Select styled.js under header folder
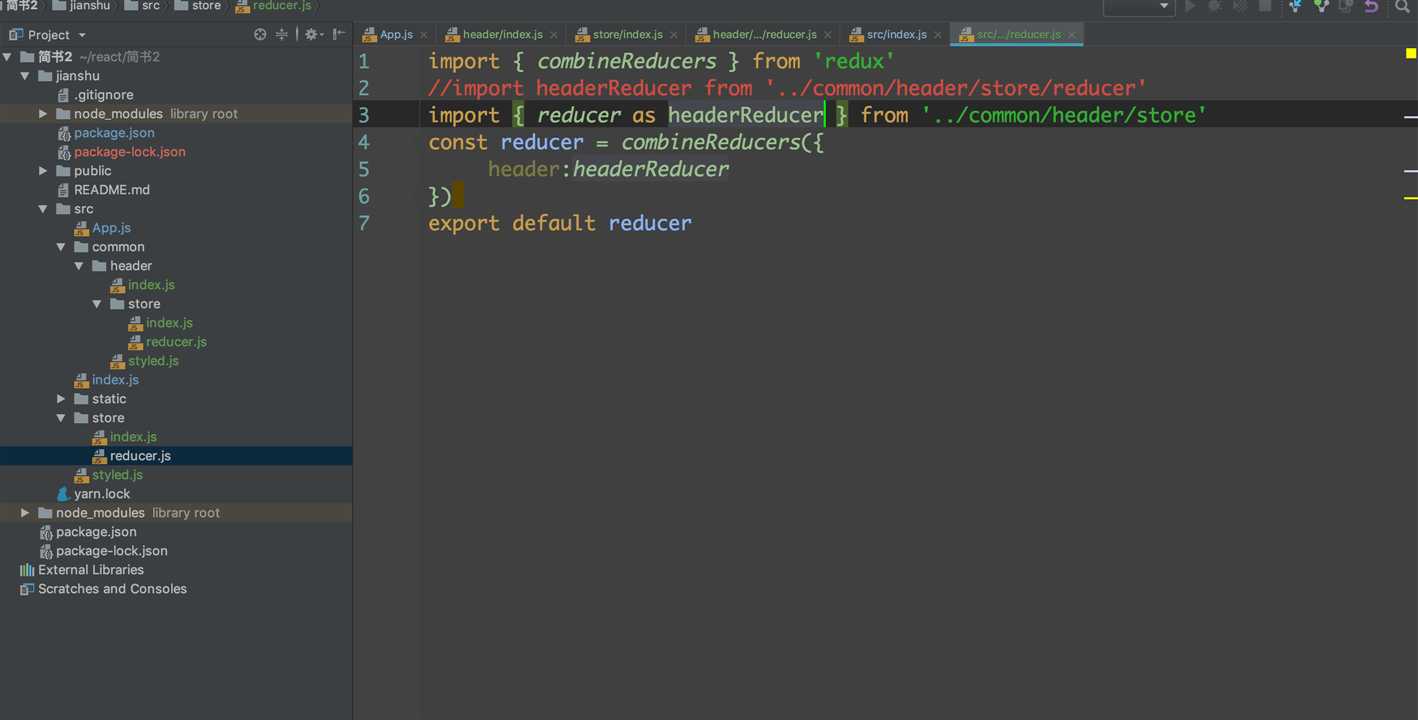This screenshot has height=720, width=1418. coord(153,361)
